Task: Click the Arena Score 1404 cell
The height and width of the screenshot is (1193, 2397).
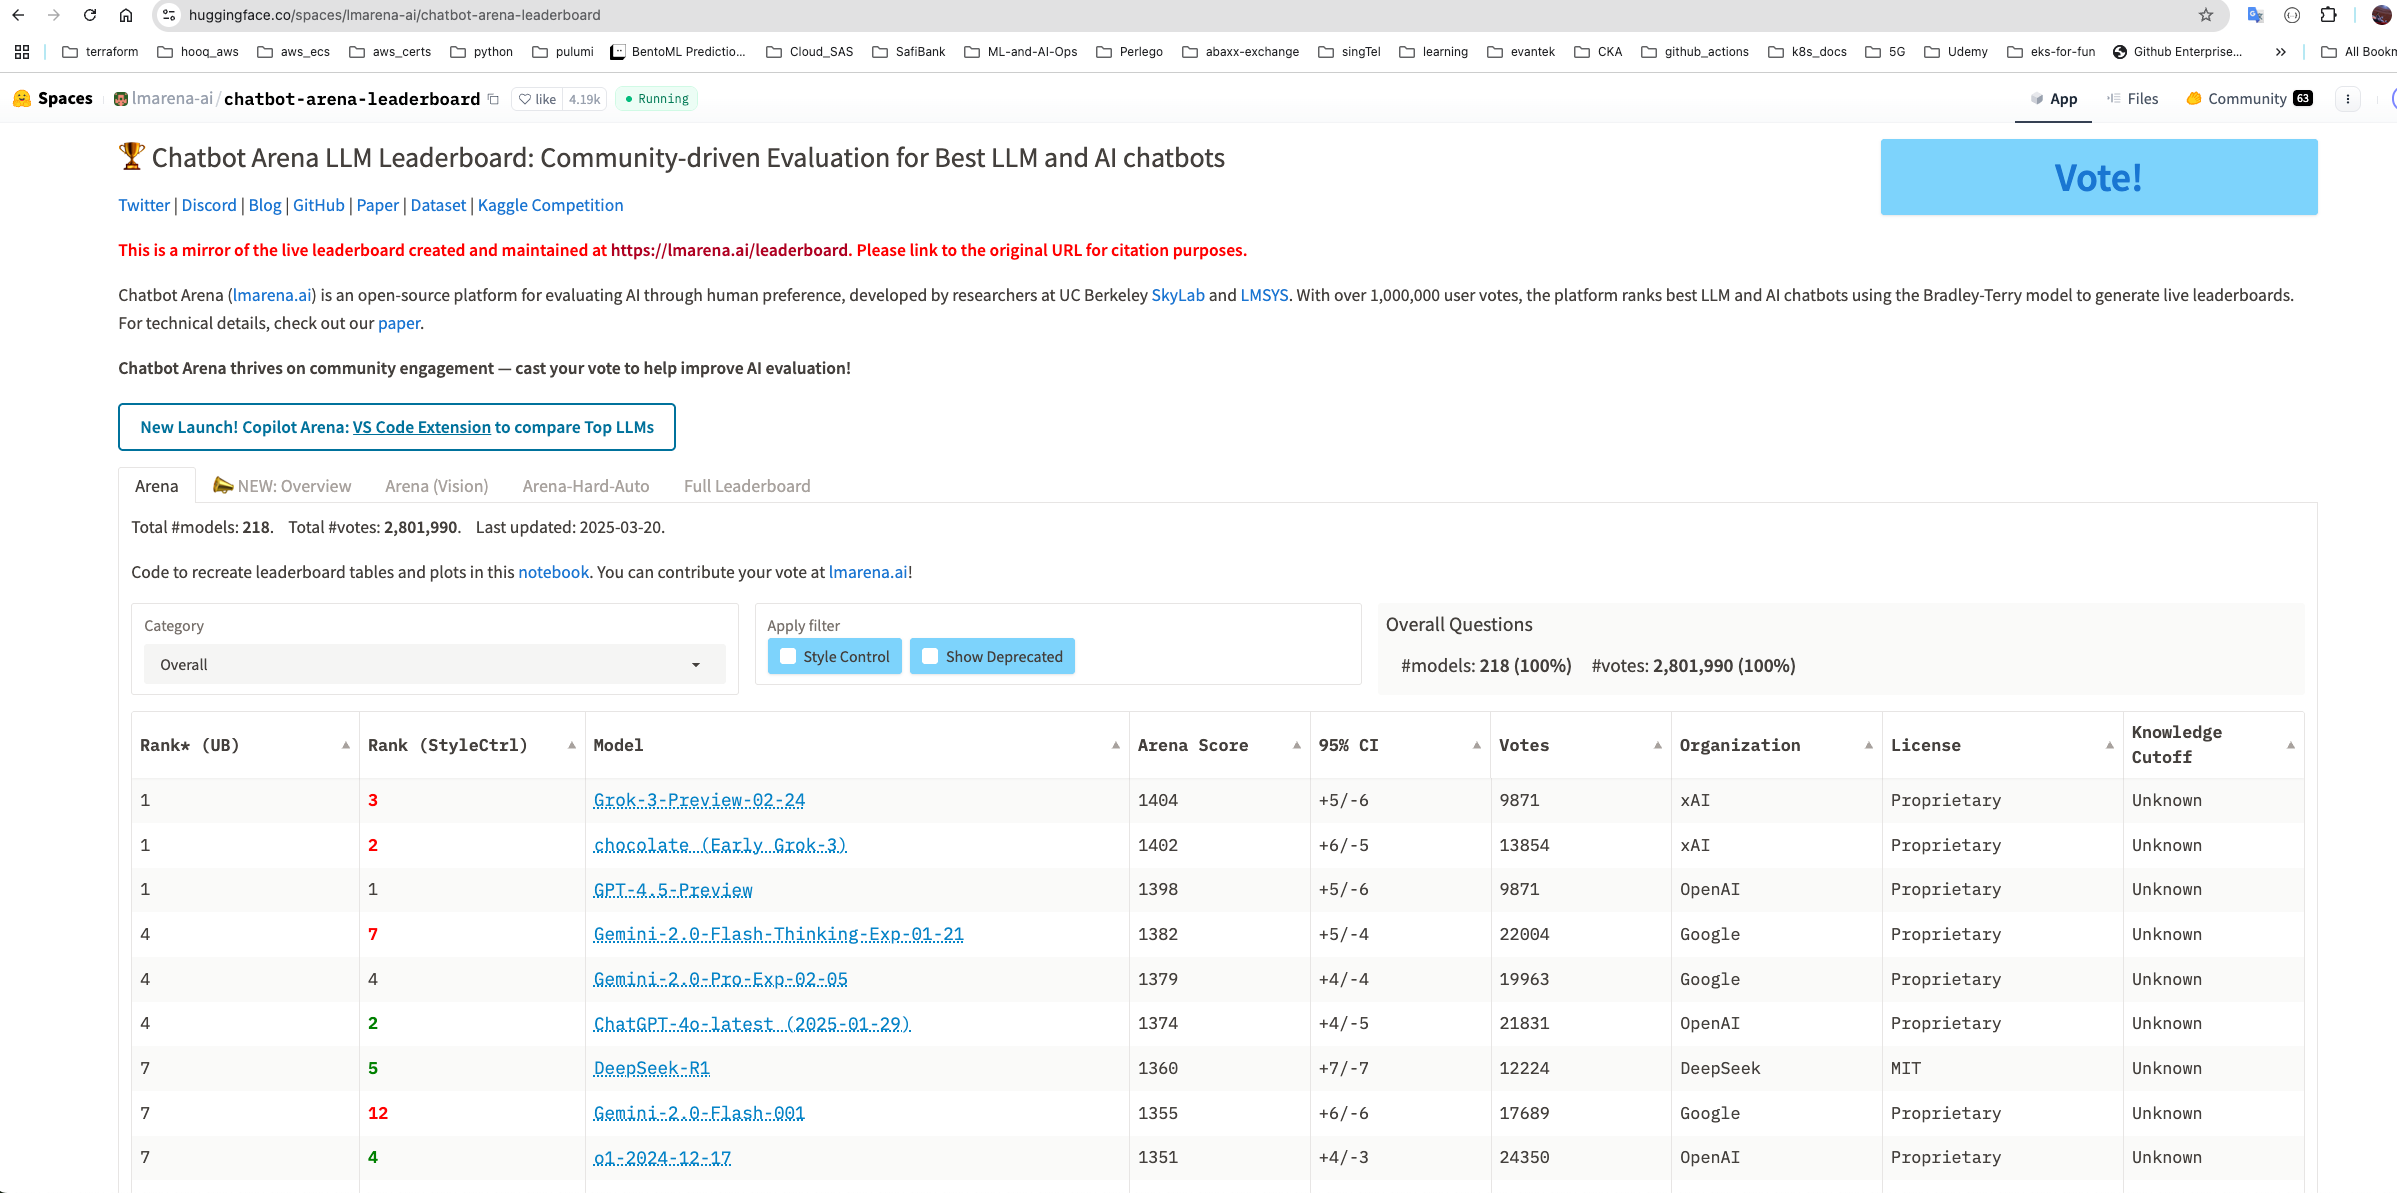Action: 1219,800
